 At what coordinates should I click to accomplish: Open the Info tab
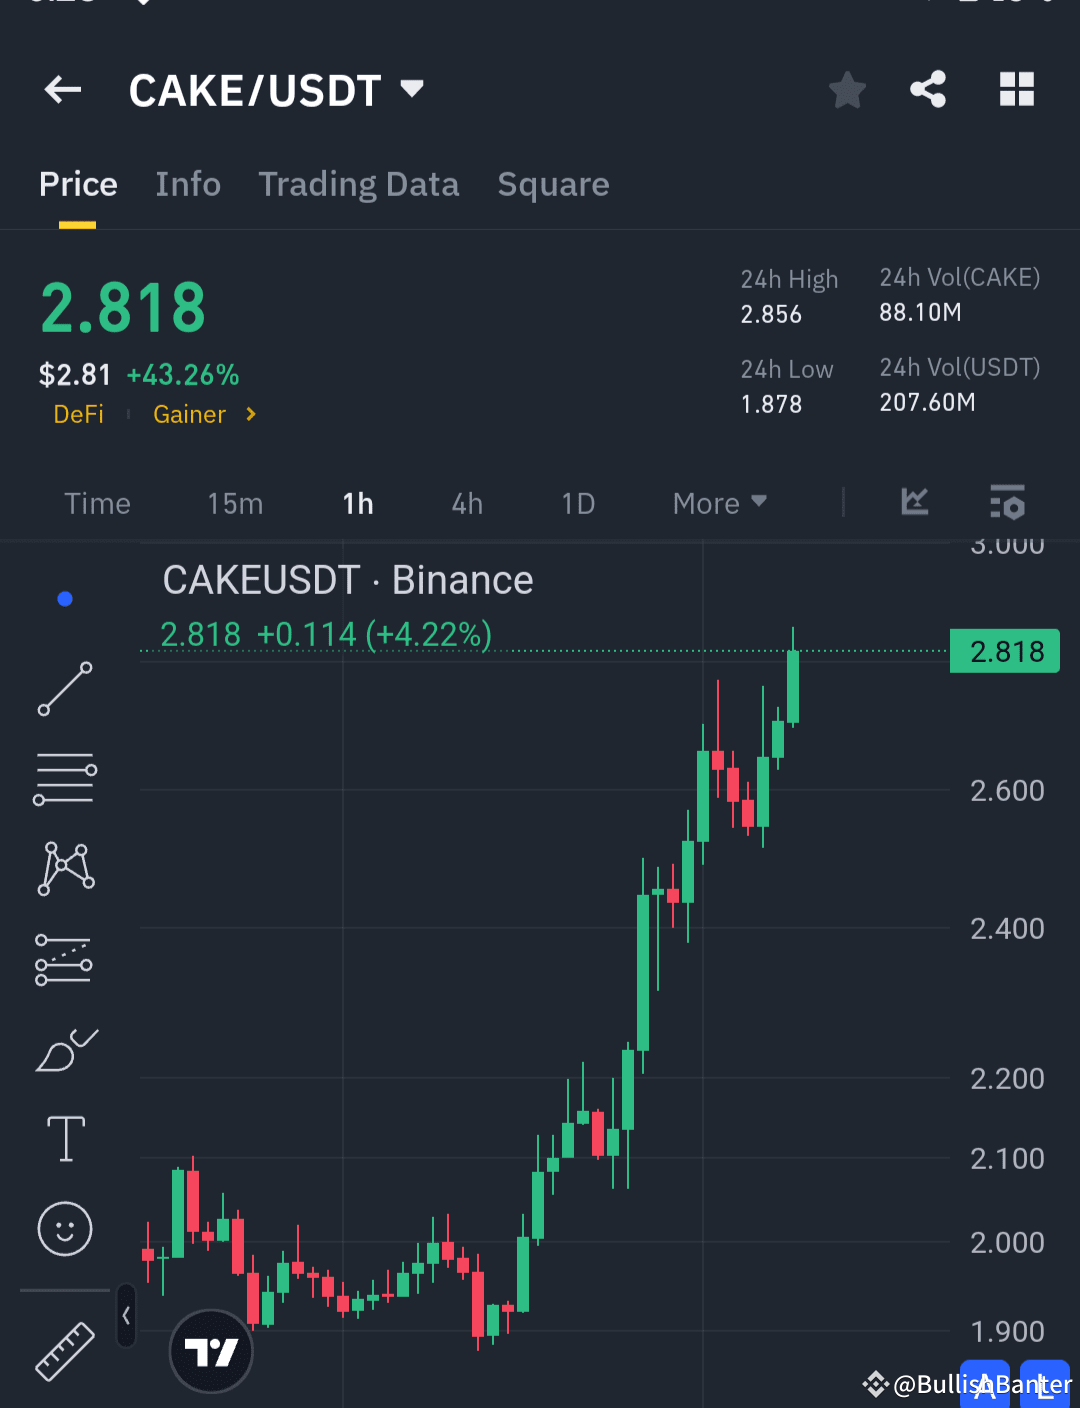click(x=188, y=184)
